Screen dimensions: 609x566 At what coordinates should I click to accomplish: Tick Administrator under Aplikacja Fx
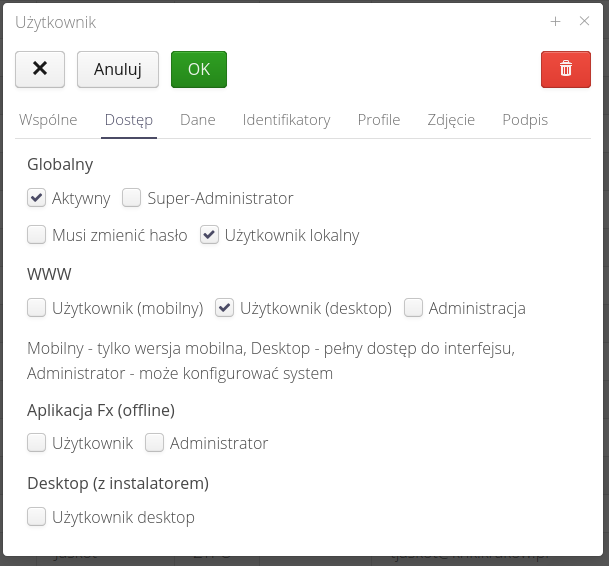pos(155,442)
